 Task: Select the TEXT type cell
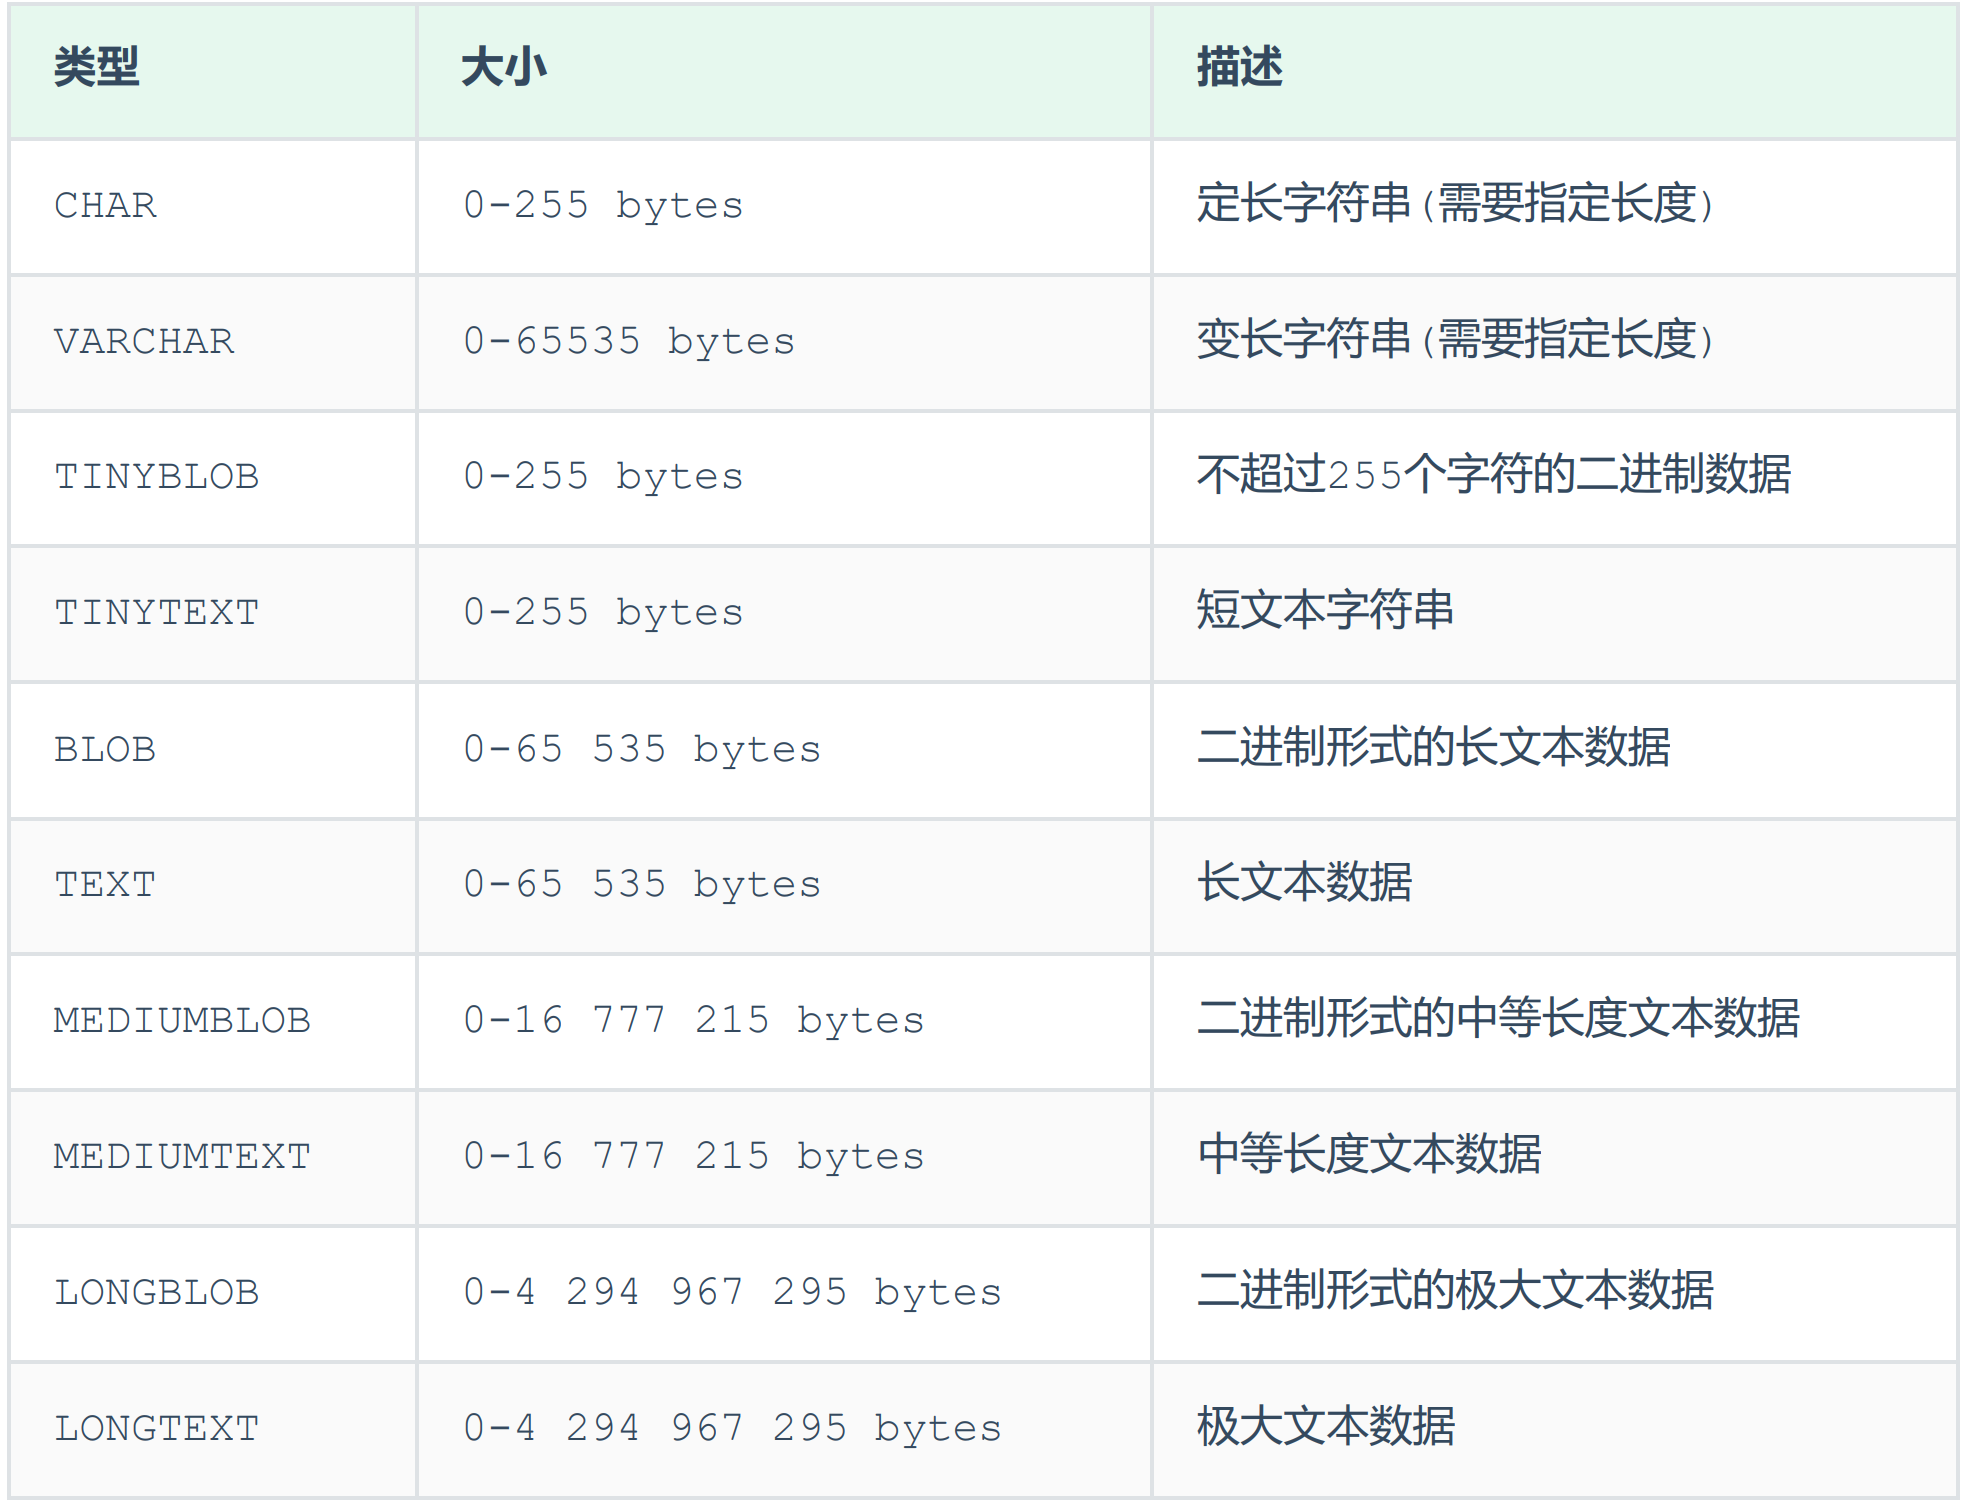[x=106, y=884]
